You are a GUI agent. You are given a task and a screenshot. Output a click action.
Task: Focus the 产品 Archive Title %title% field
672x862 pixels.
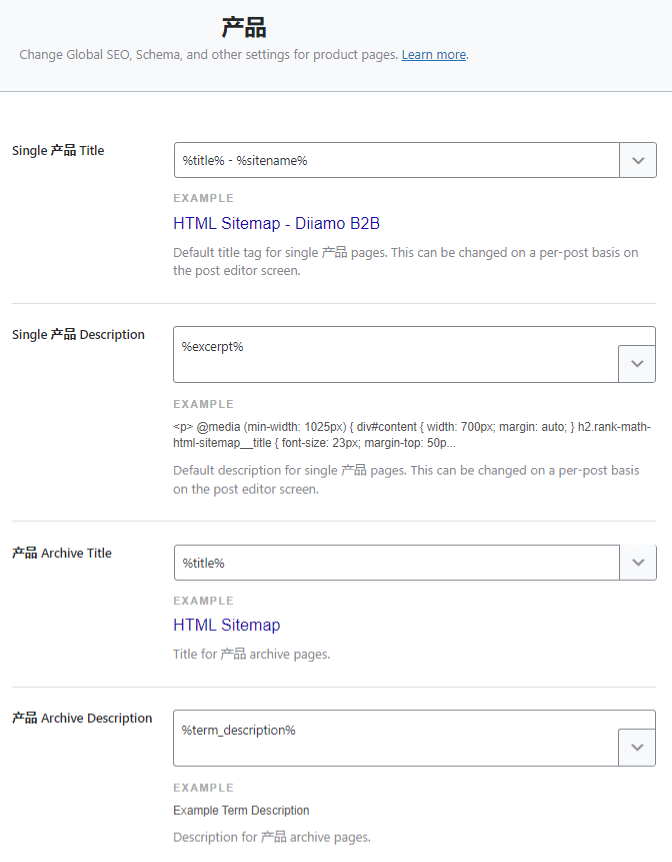click(397, 563)
